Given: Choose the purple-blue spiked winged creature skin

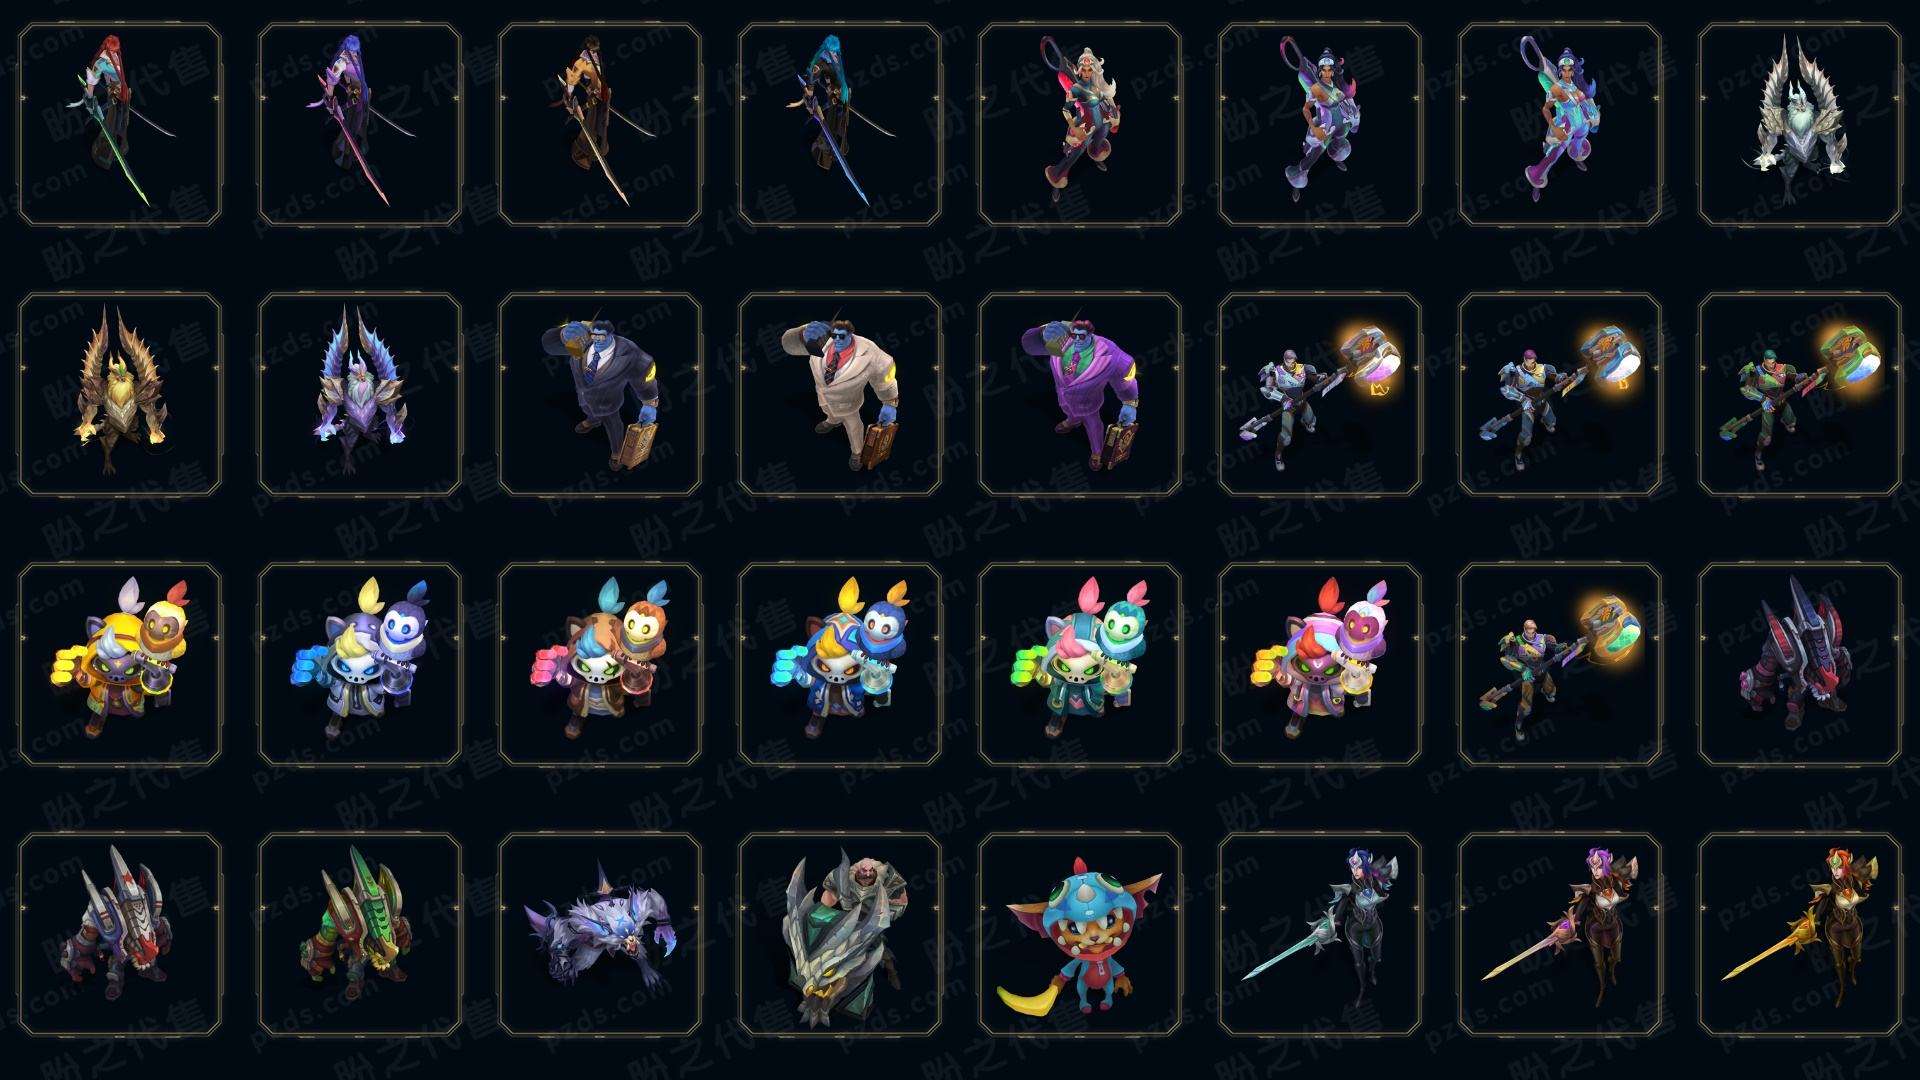Looking at the screenshot, I should [x=360, y=394].
